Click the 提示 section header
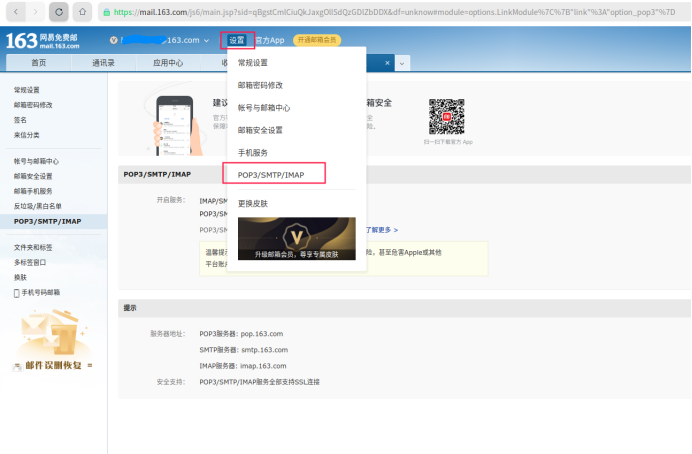 coord(130,308)
